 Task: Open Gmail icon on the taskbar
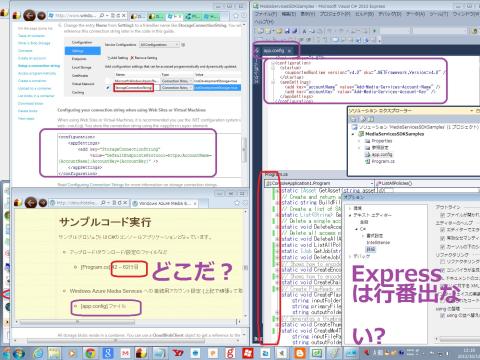point(125,353)
